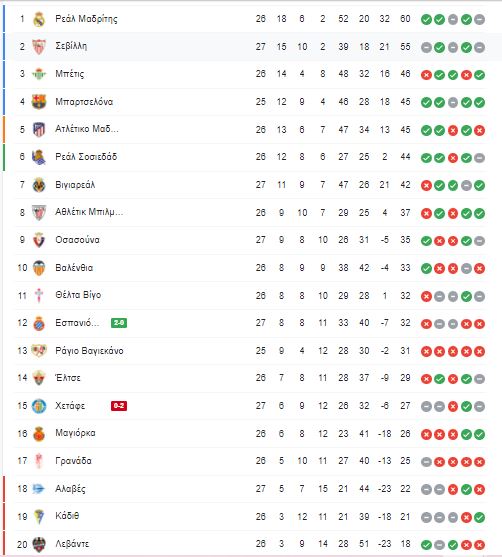Open the Ρεάλ Μαδρίτης team link

86,19
